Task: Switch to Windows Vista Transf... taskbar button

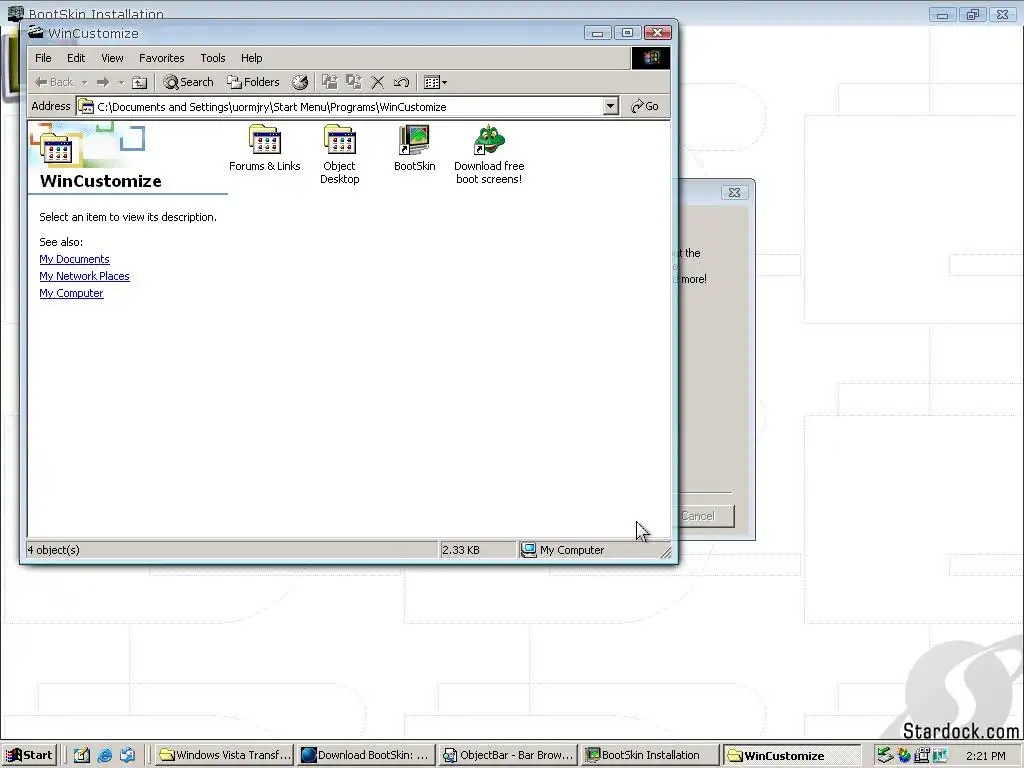Action: pos(225,756)
